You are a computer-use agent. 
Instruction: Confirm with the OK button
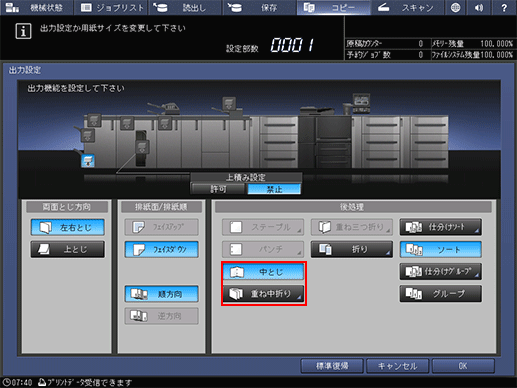463,366
